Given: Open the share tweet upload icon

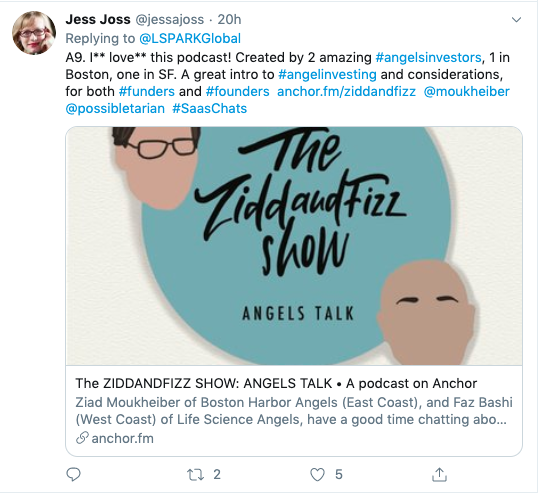Looking at the screenshot, I should point(439,474).
